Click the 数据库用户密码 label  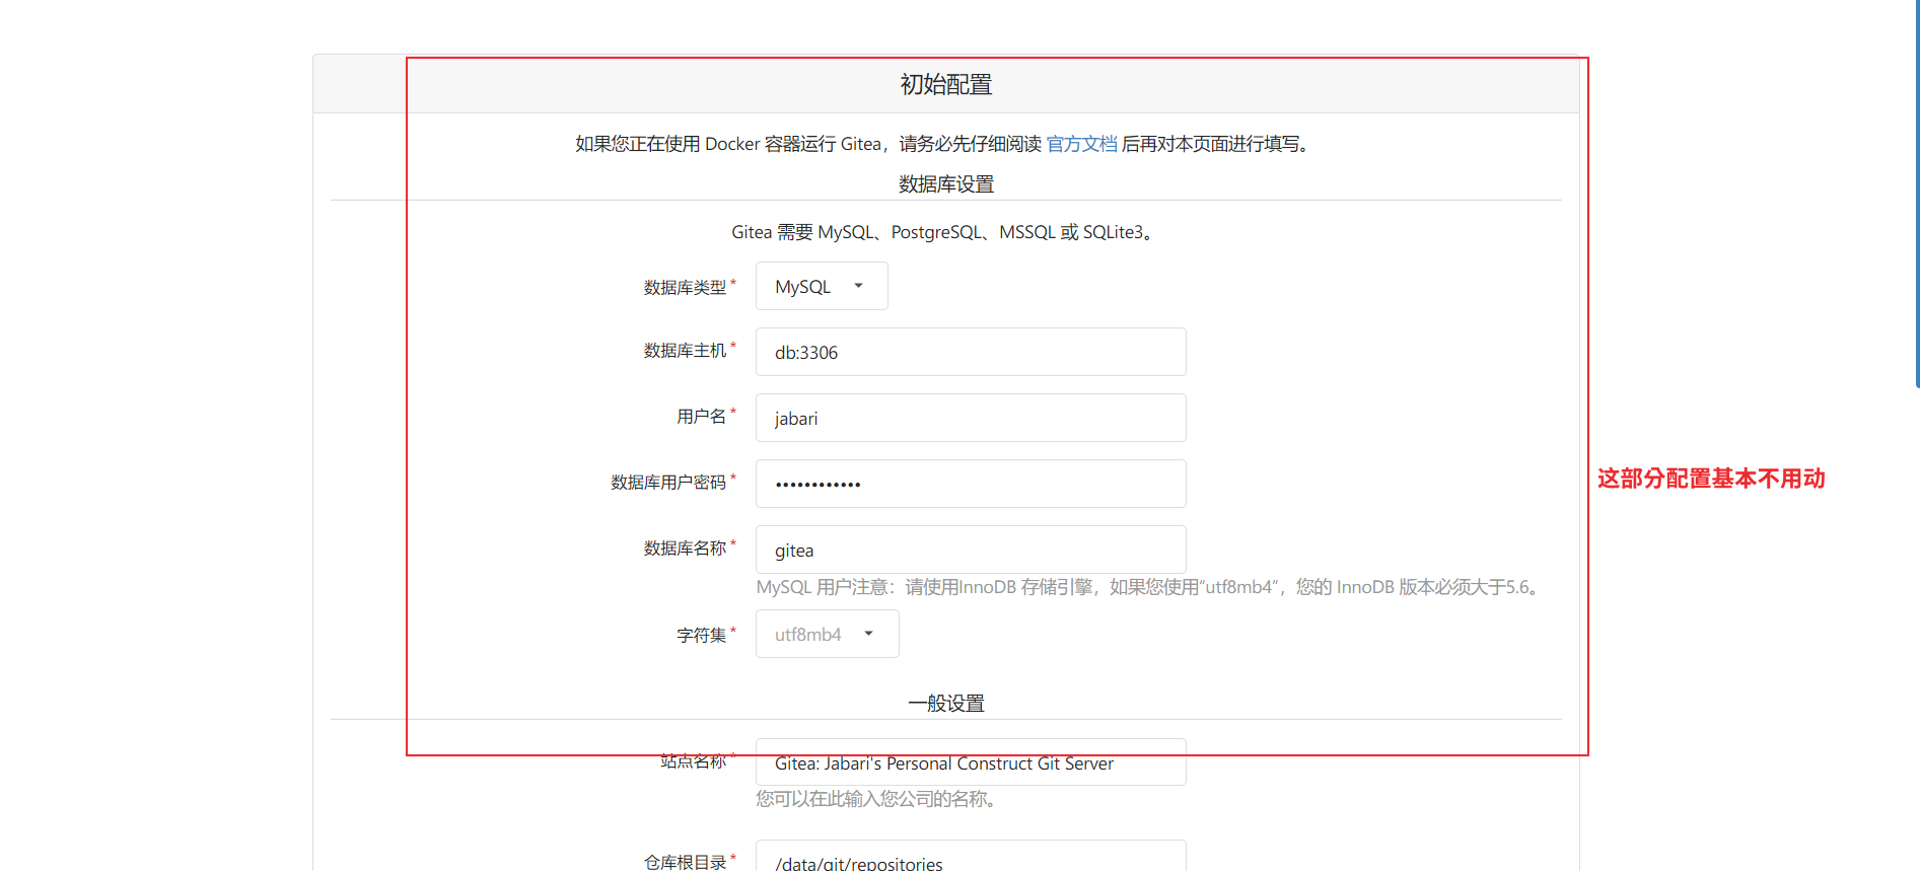point(668,483)
